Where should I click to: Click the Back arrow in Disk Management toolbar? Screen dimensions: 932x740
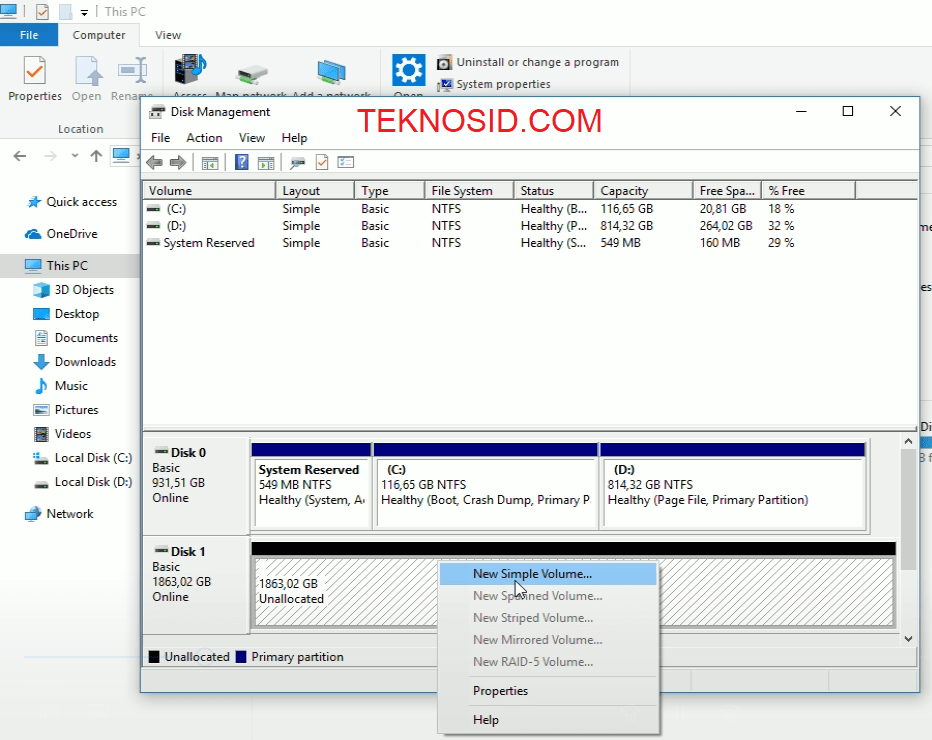pos(155,162)
